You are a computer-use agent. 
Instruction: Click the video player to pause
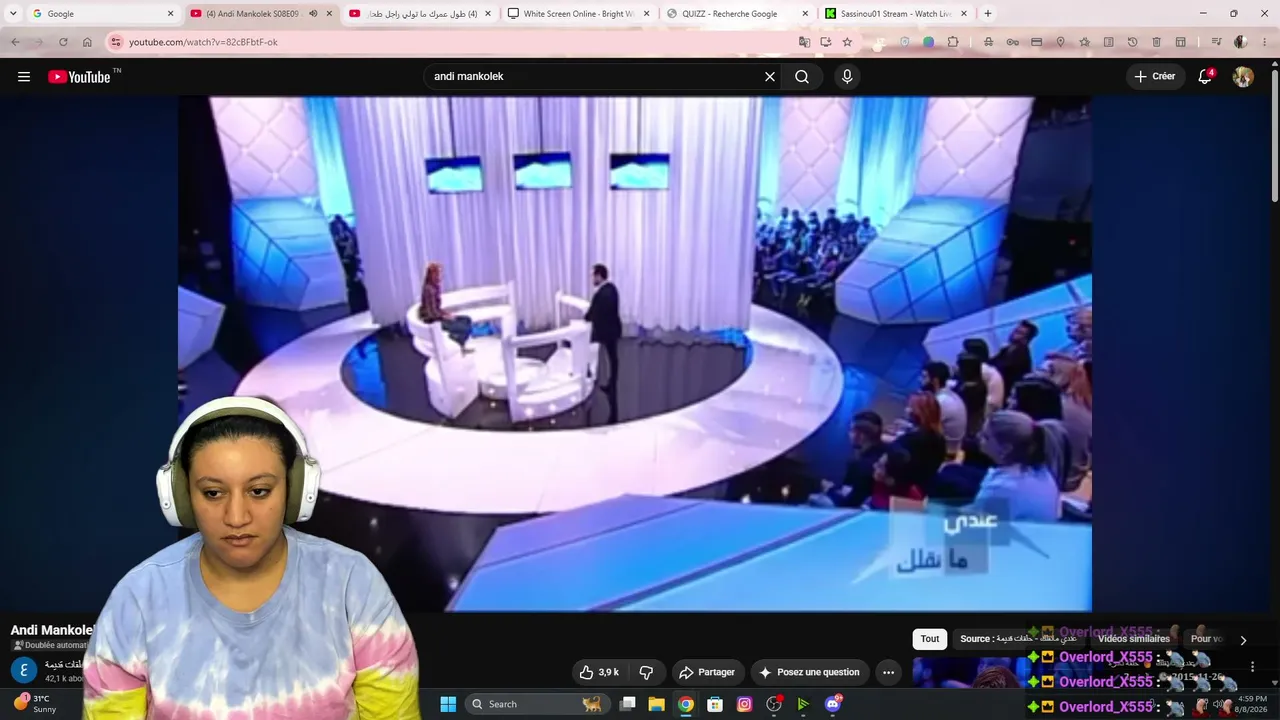click(635, 353)
